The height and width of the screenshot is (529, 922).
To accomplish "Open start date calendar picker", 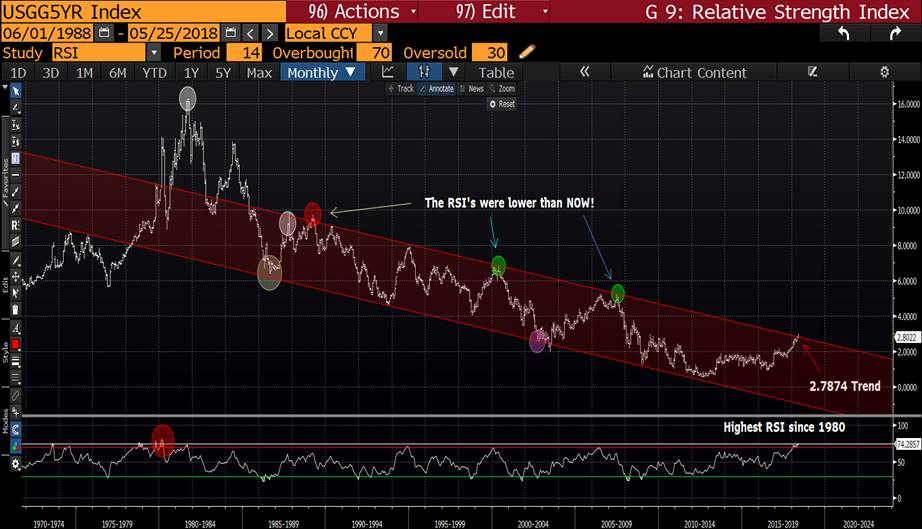I will coord(103,33).
